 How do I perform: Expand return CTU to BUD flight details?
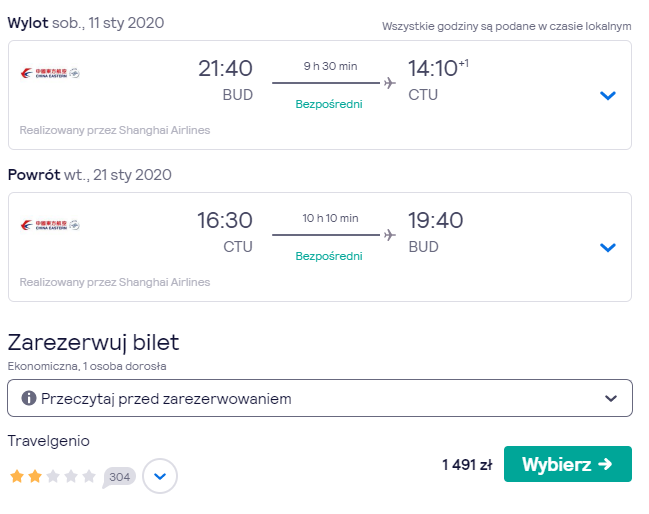click(x=608, y=247)
